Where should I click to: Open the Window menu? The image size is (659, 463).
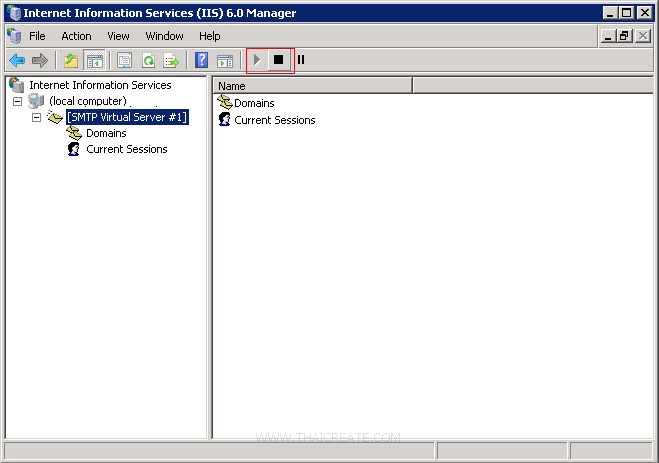(164, 36)
